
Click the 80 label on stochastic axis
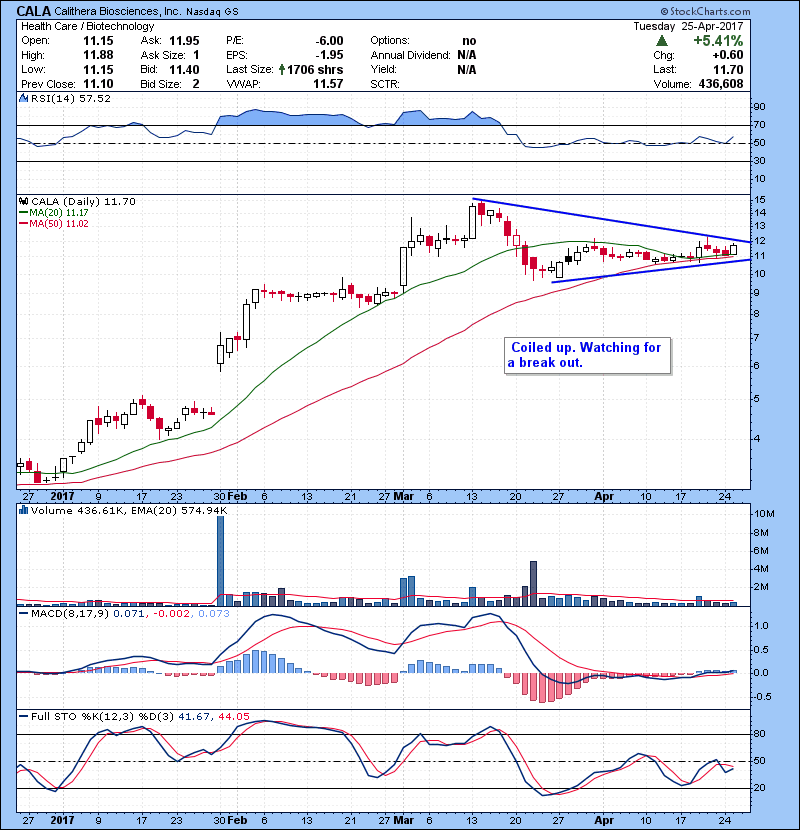[x=759, y=734]
